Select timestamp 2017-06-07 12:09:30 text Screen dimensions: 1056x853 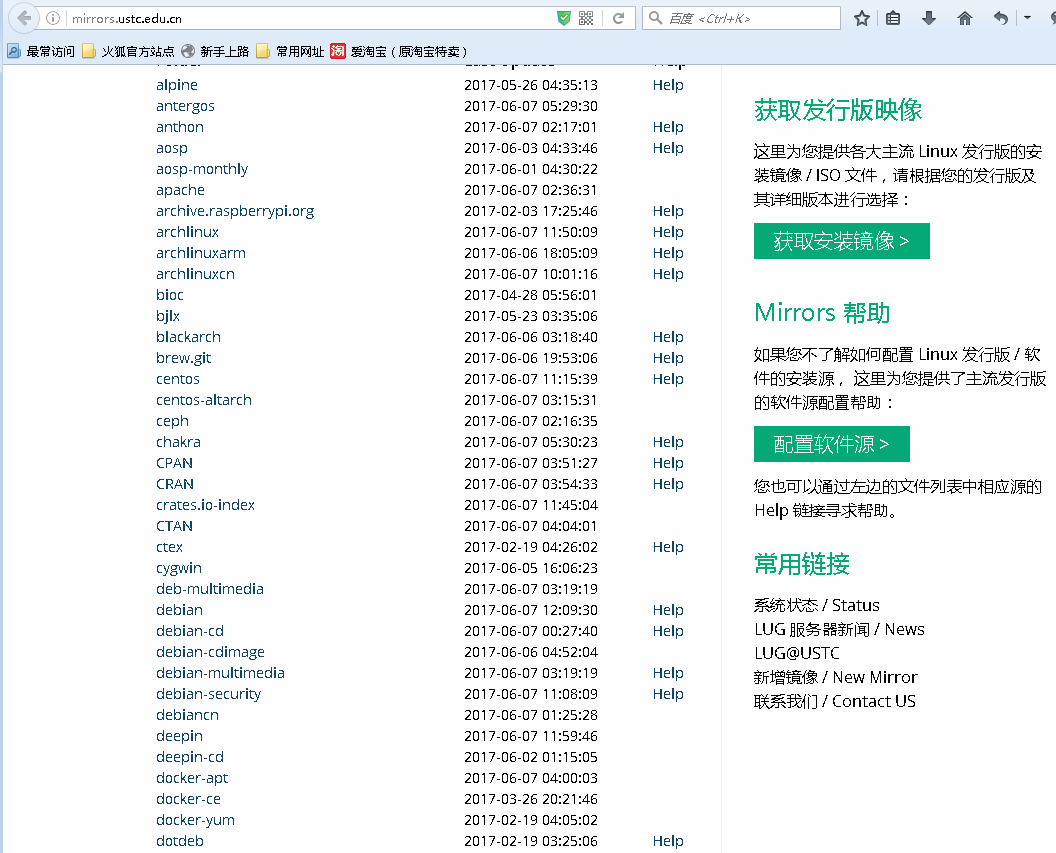[x=531, y=610]
